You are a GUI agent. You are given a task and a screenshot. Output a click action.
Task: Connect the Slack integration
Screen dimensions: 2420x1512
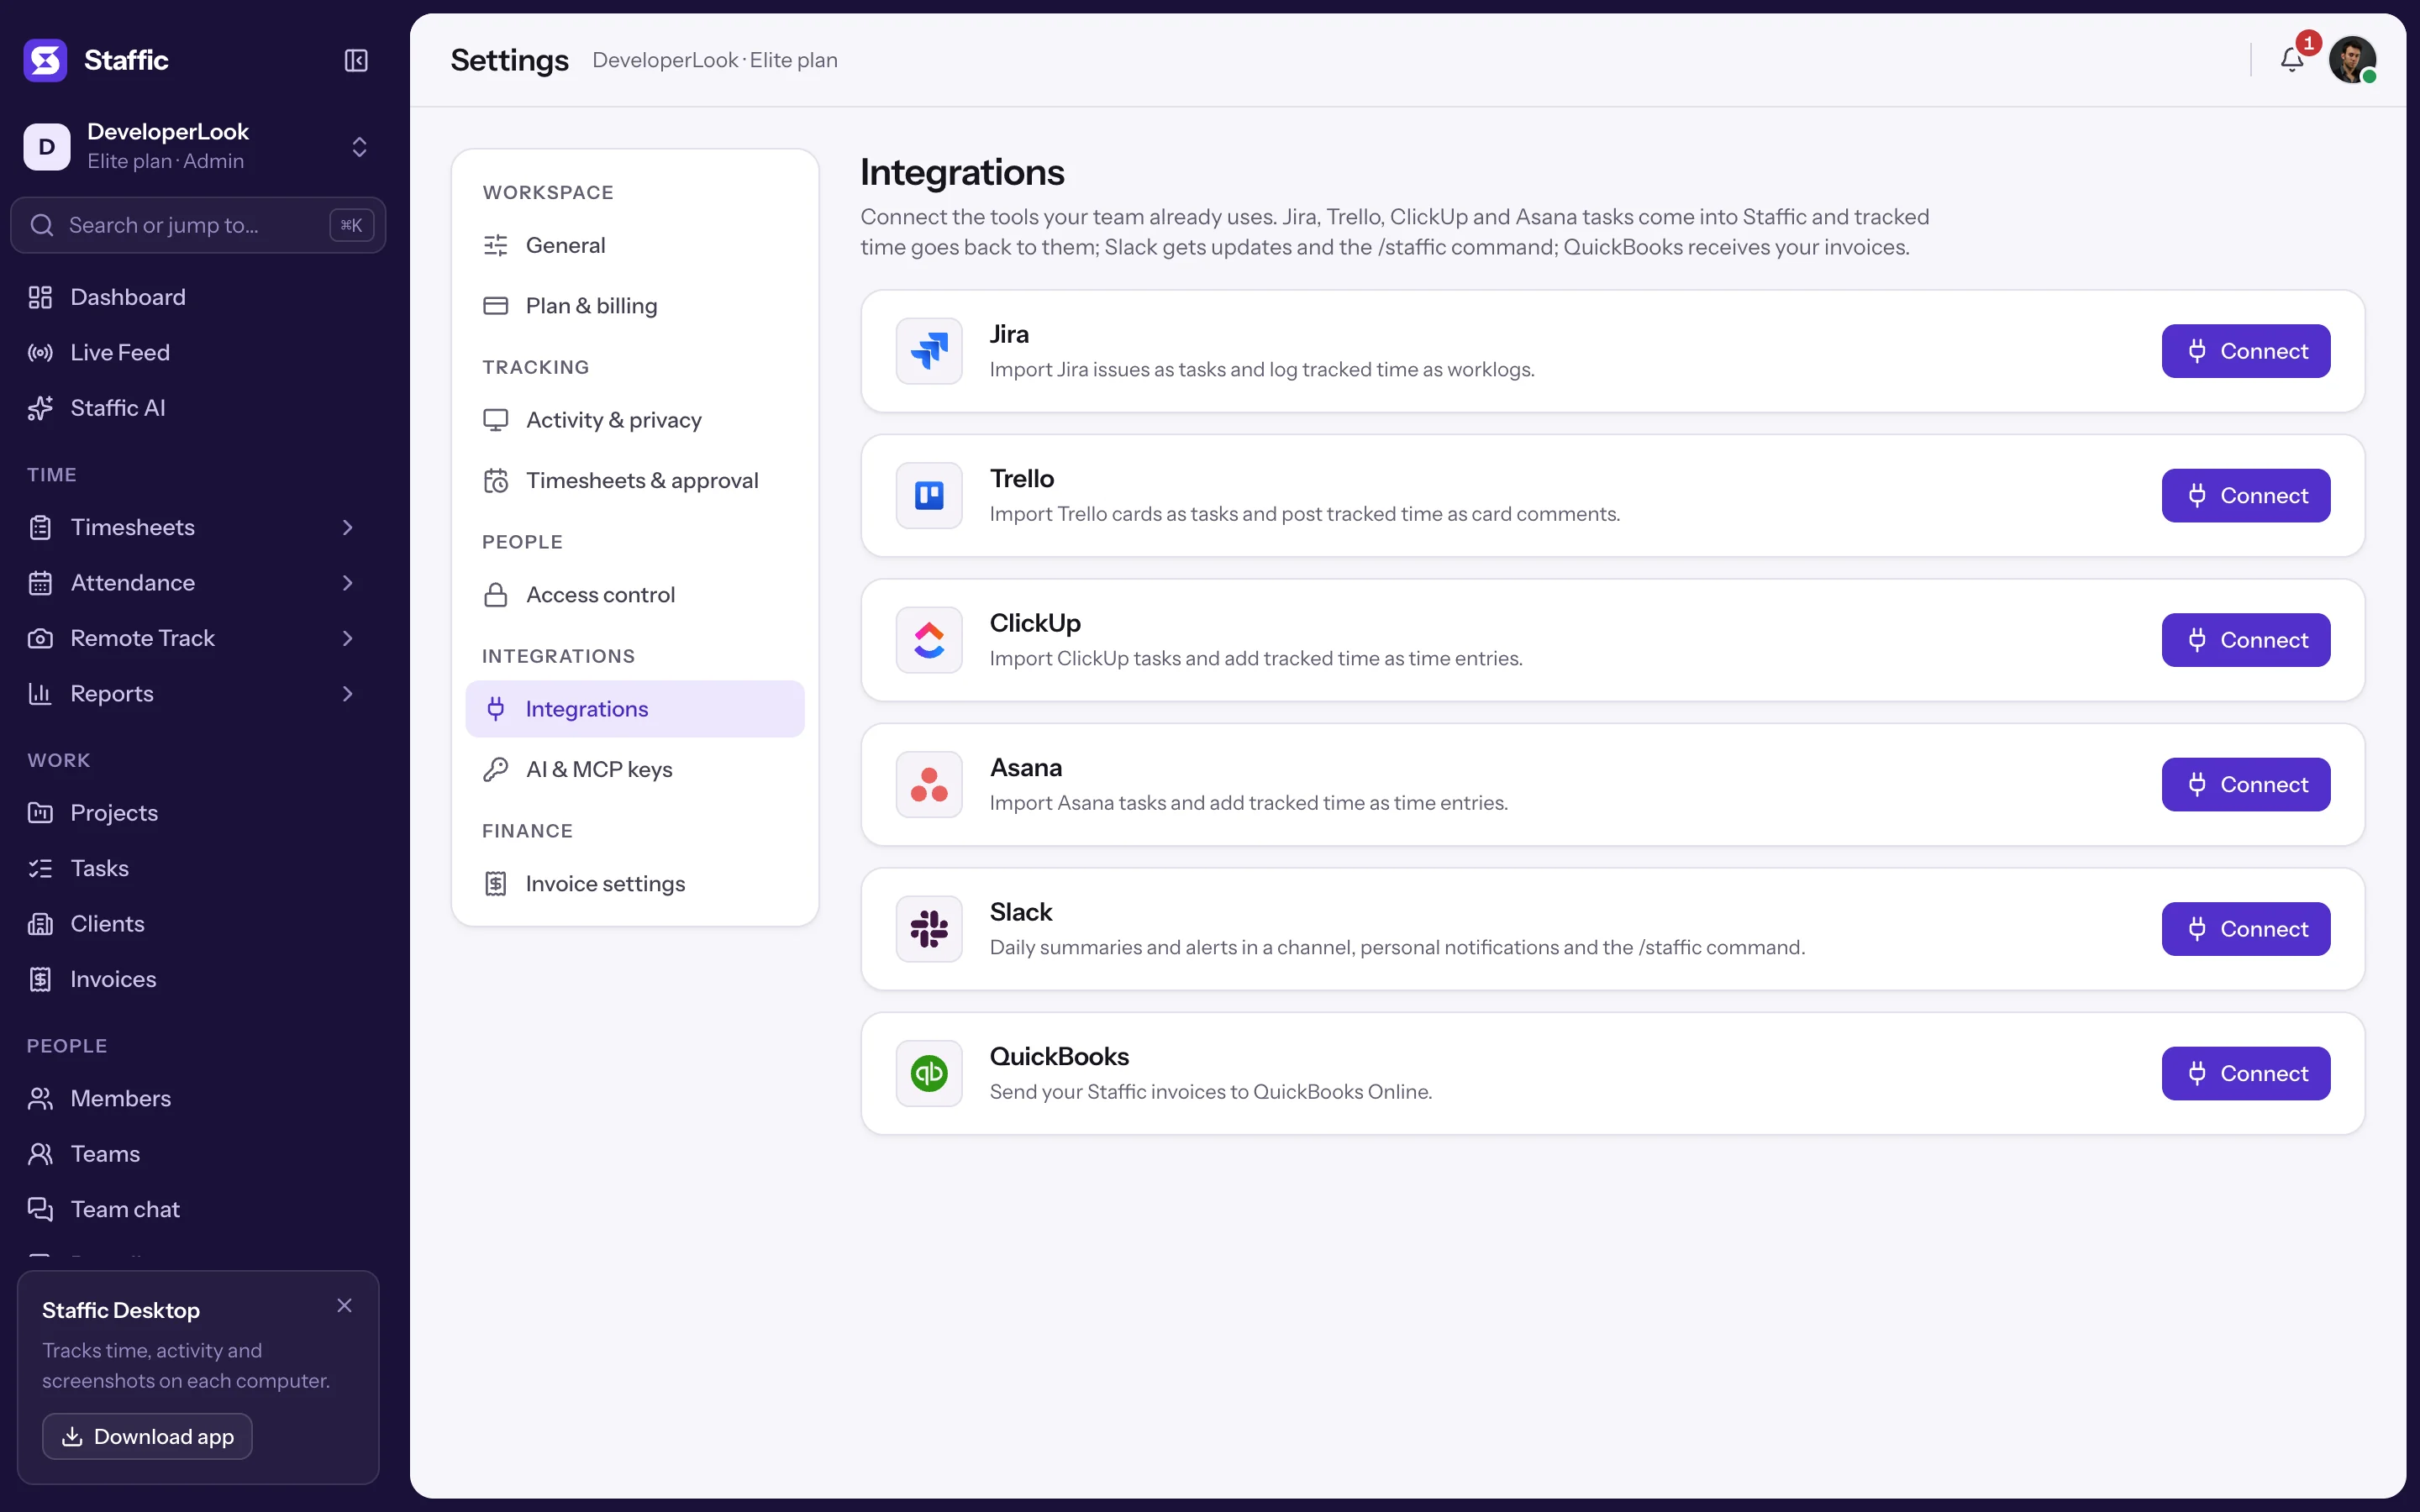[2245, 929]
